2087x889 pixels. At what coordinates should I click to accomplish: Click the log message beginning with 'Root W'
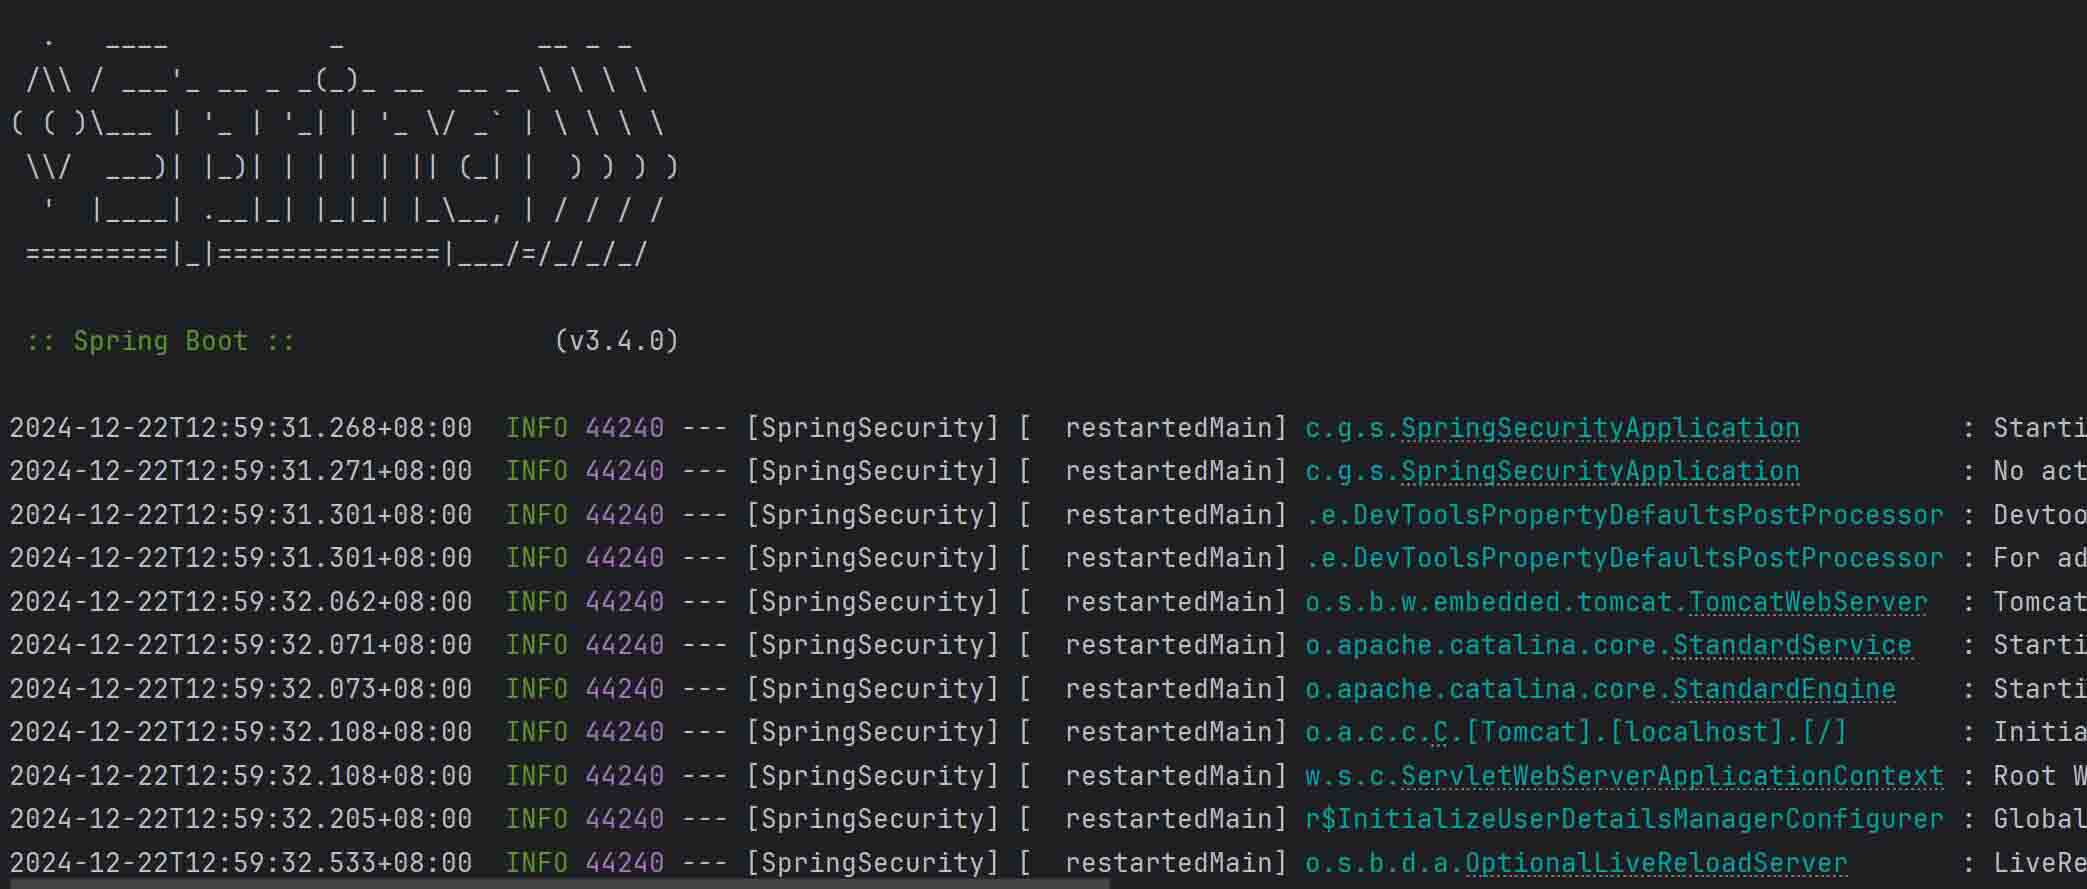tap(2039, 776)
